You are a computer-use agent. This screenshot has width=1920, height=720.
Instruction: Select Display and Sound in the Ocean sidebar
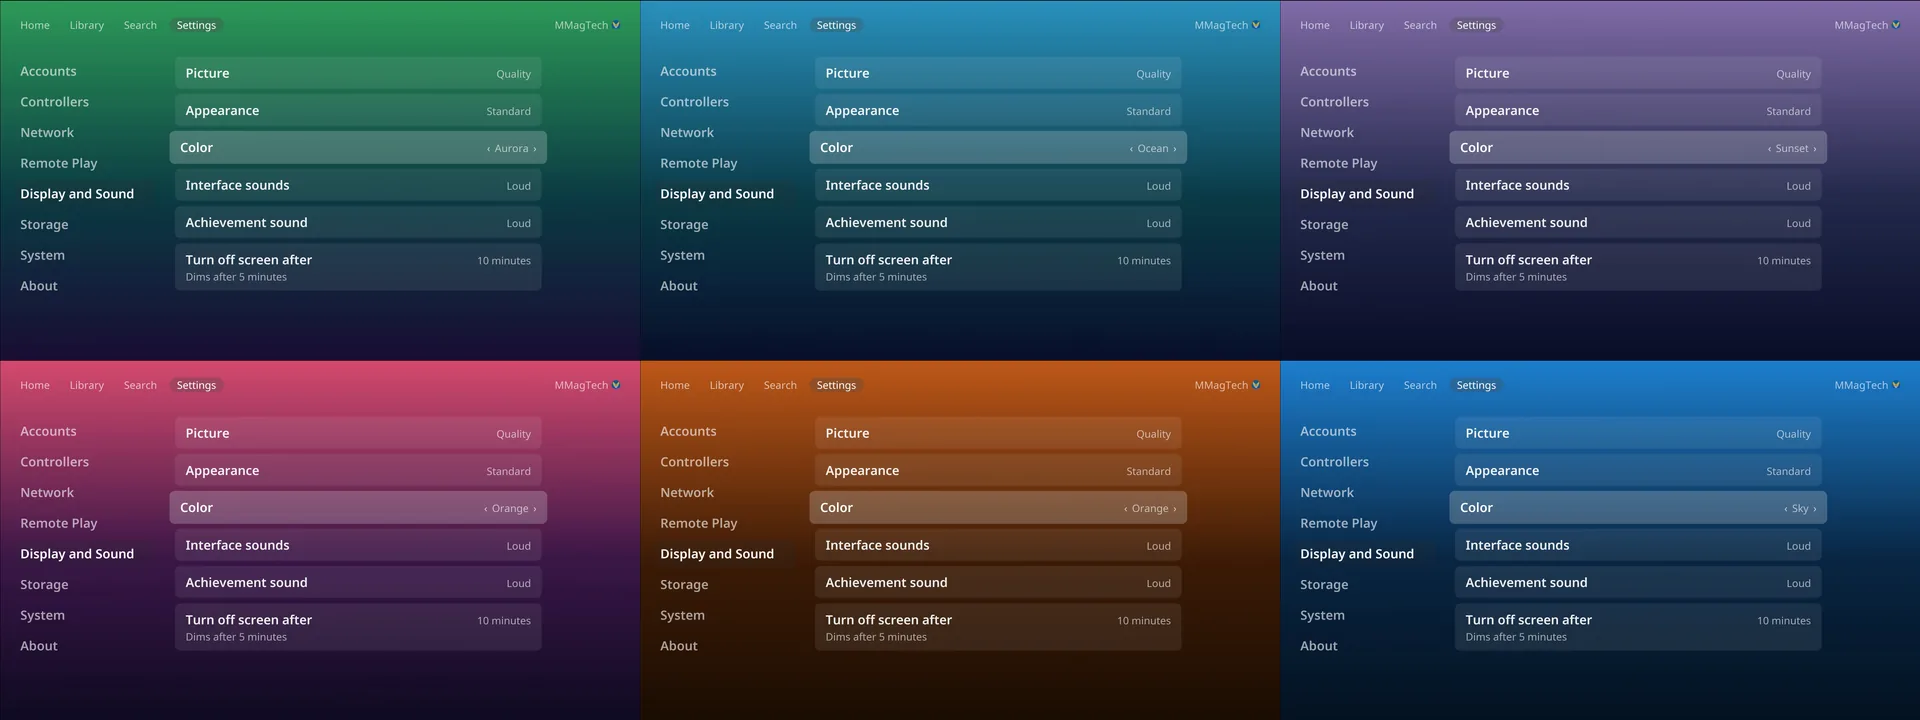click(x=717, y=194)
